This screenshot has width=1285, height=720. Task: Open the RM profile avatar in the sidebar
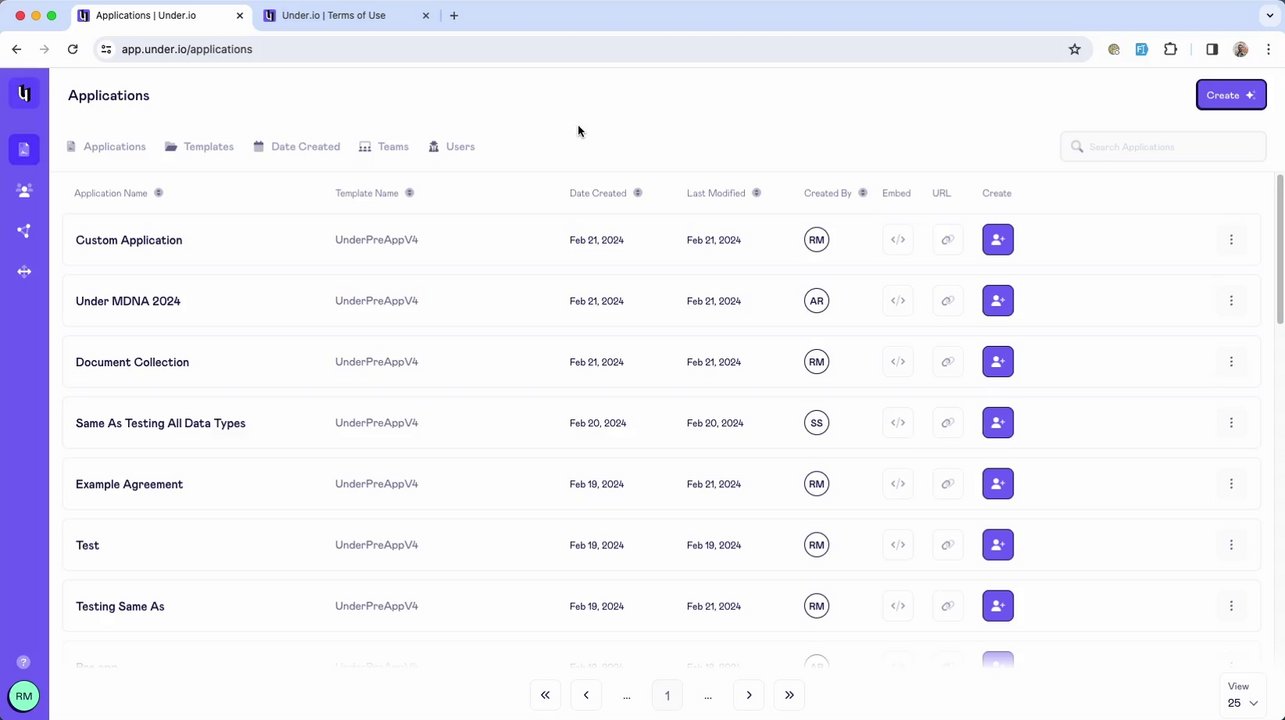[x=24, y=696]
